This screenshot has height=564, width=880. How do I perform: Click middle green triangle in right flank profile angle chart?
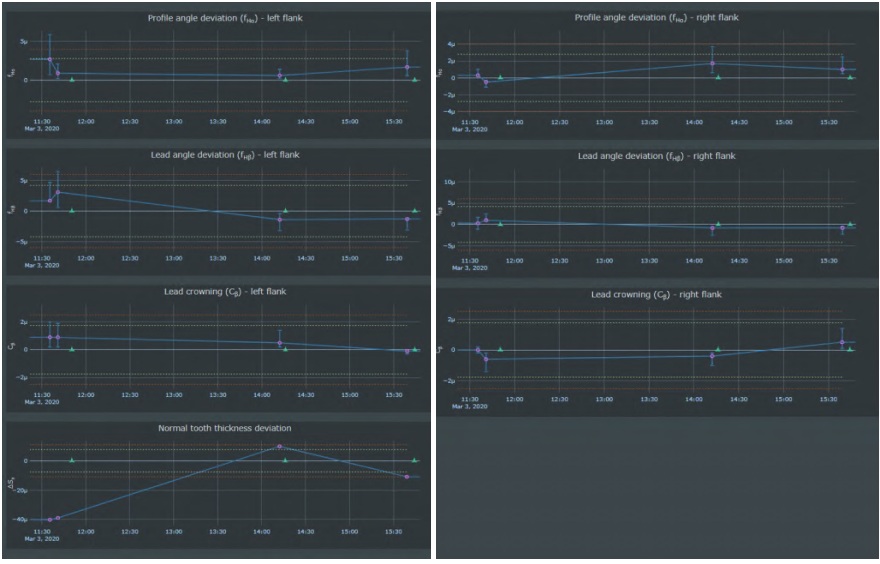(718, 77)
